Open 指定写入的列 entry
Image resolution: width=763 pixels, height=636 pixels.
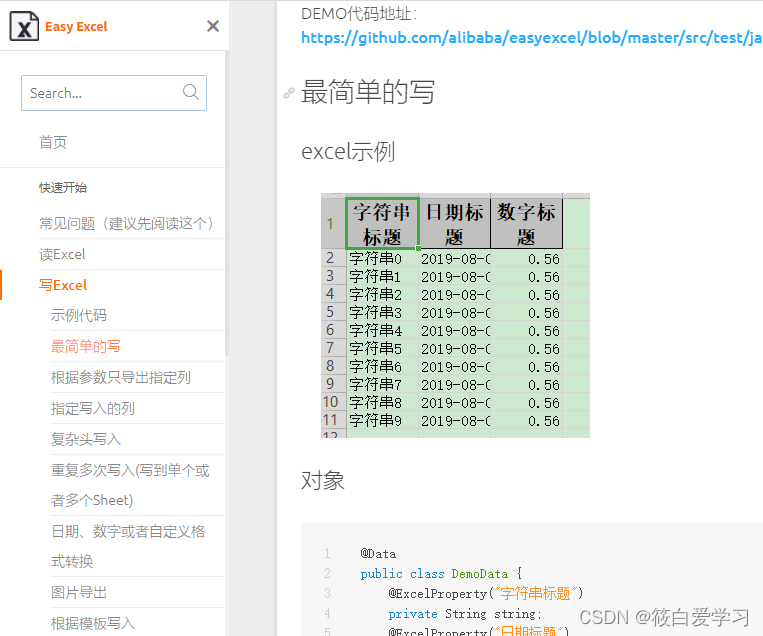pos(92,409)
